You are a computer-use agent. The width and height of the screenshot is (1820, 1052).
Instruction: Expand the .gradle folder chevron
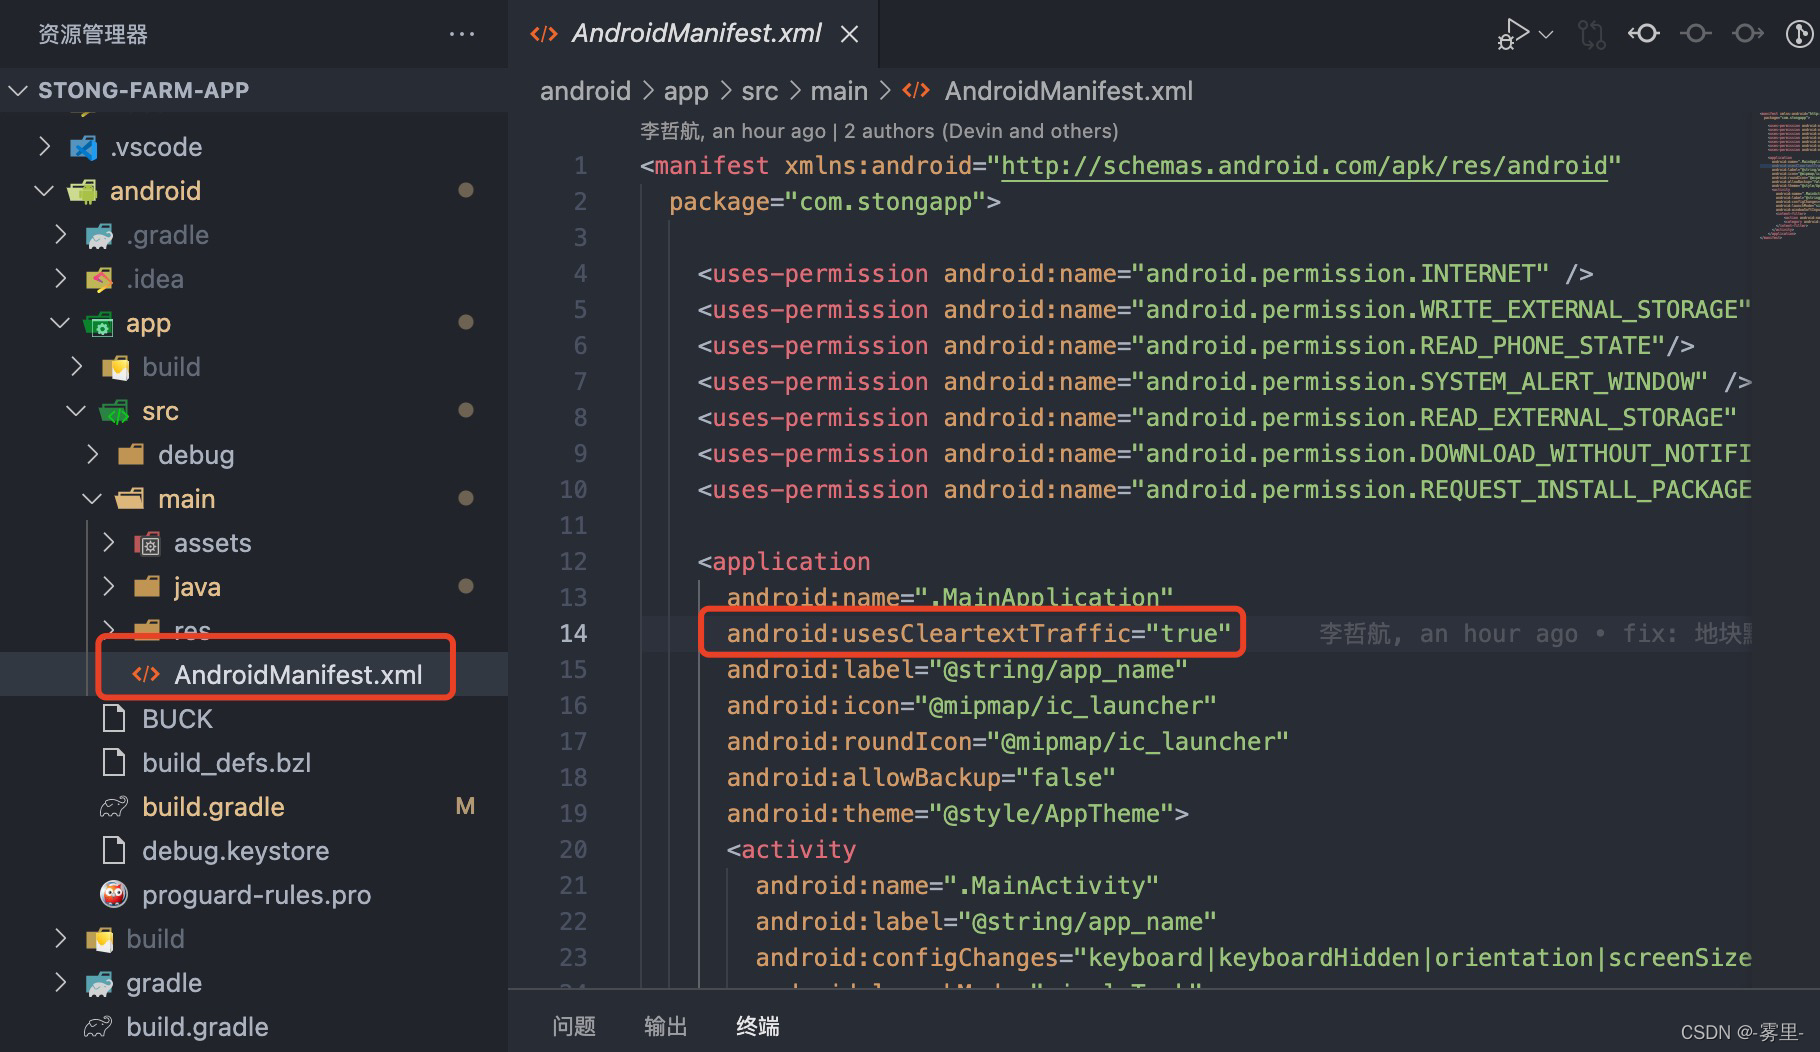click(60, 235)
